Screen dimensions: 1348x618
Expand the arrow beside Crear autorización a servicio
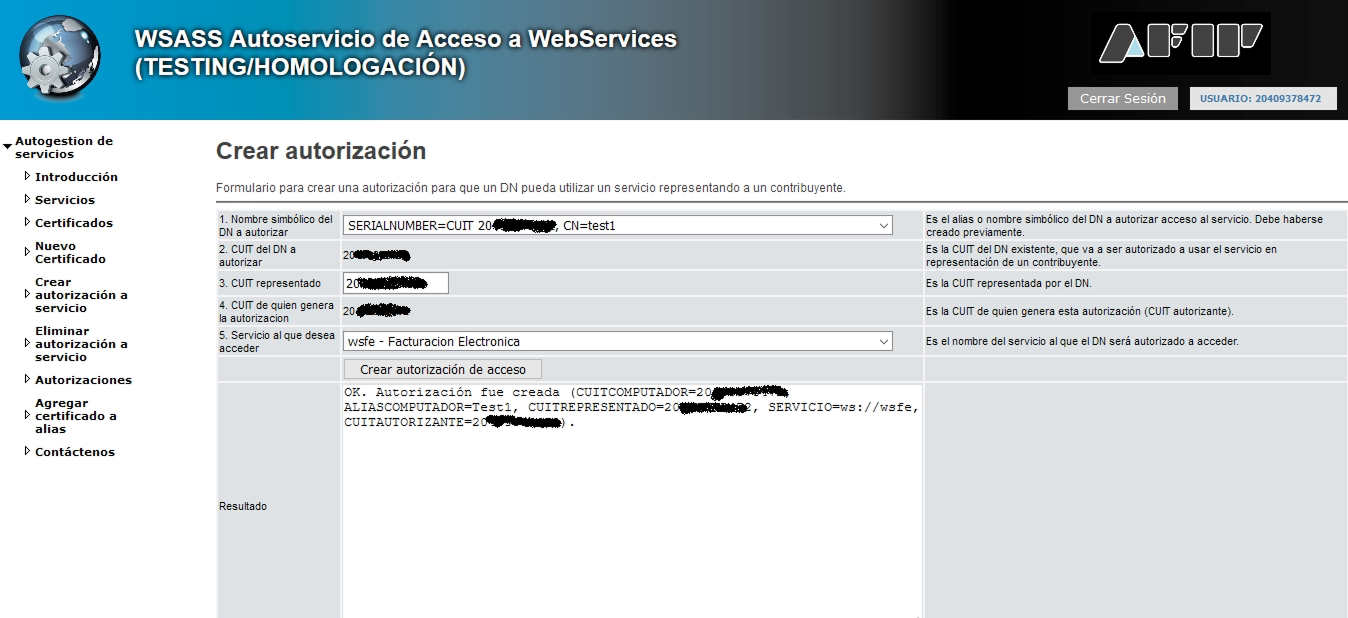click(x=27, y=295)
